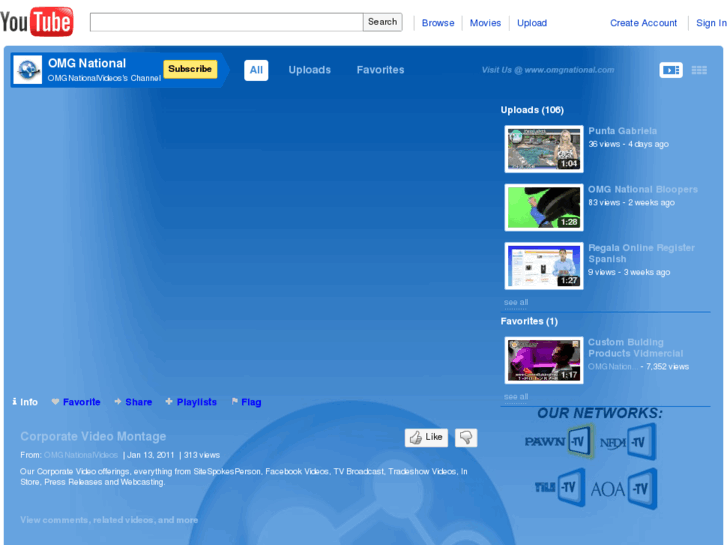The image size is (727, 545).
Task: Click the Search button
Action: click(x=383, y=22)
